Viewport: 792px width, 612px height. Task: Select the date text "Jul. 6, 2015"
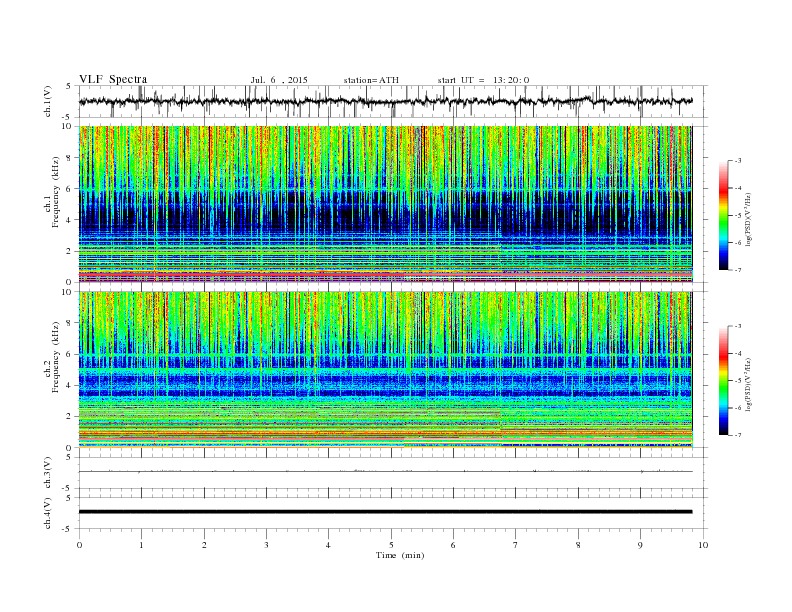coord(279,80)
